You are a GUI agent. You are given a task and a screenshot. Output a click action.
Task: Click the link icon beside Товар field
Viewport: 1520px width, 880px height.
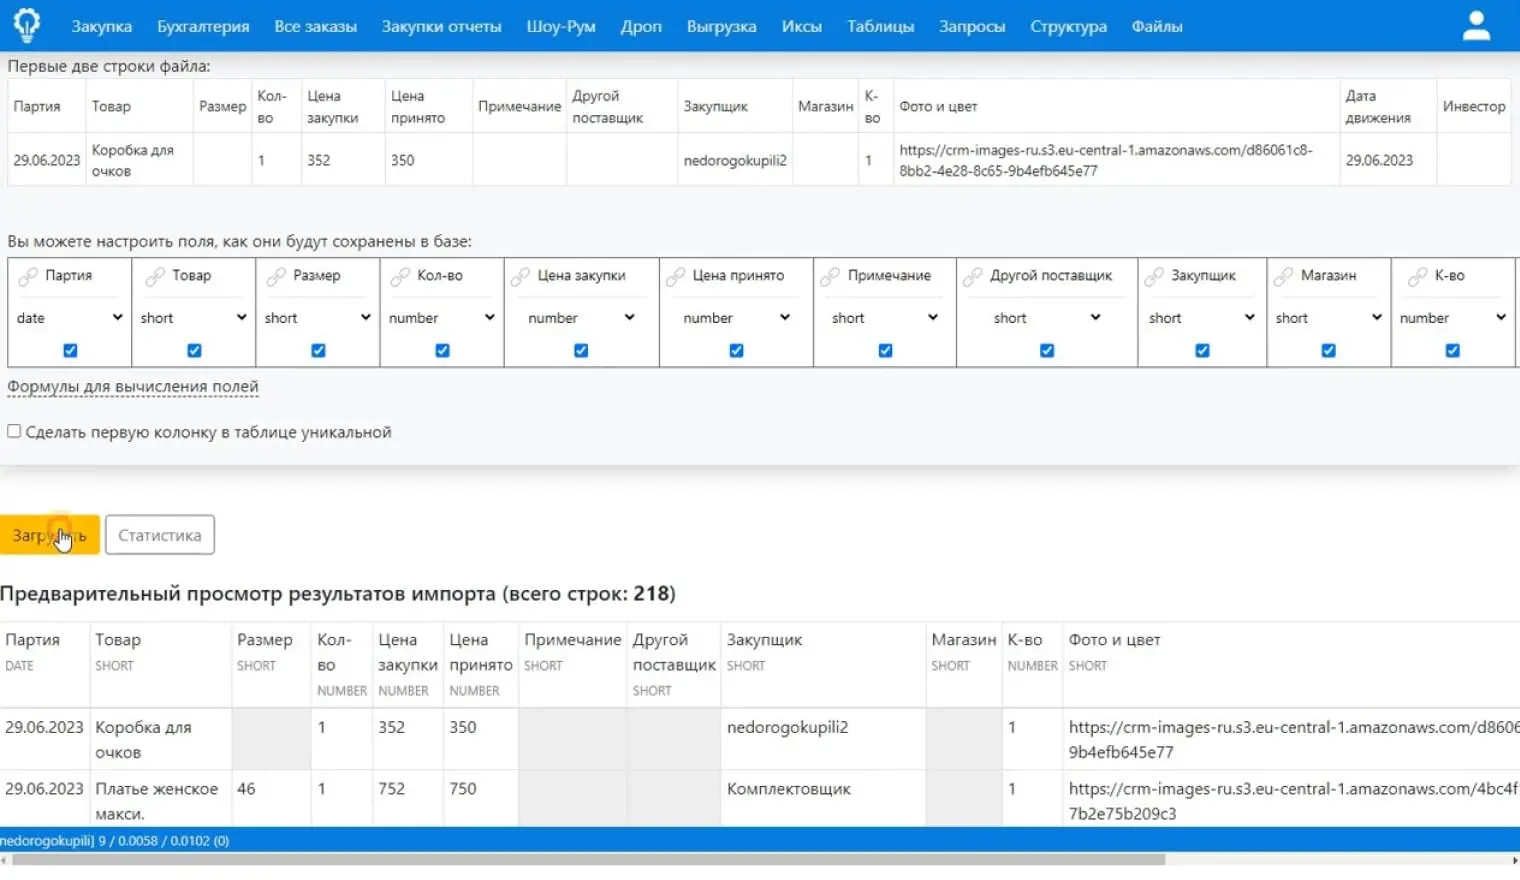coord(154,277)
